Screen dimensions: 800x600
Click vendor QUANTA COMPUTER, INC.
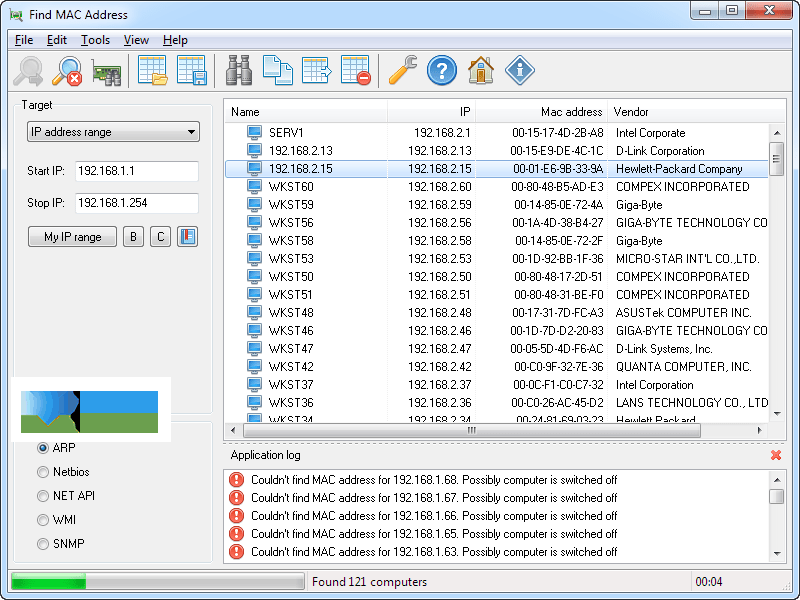coord(683,366)
